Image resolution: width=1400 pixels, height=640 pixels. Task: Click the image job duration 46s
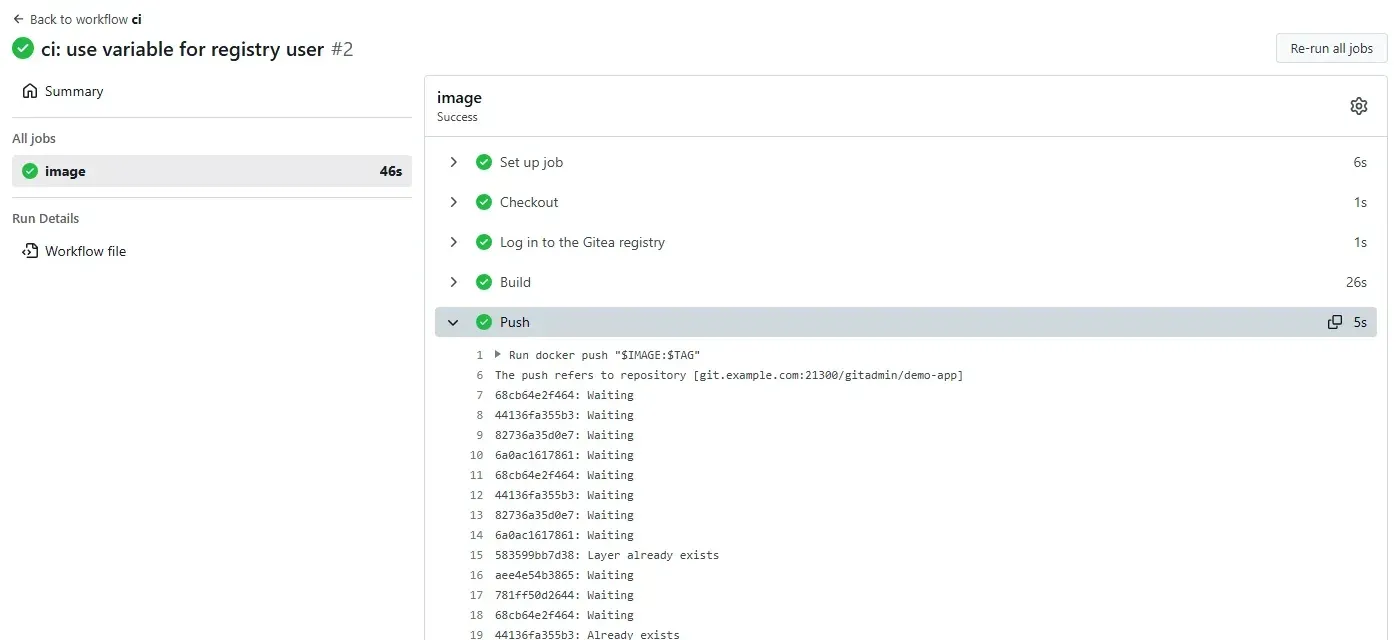click(391, 171)
